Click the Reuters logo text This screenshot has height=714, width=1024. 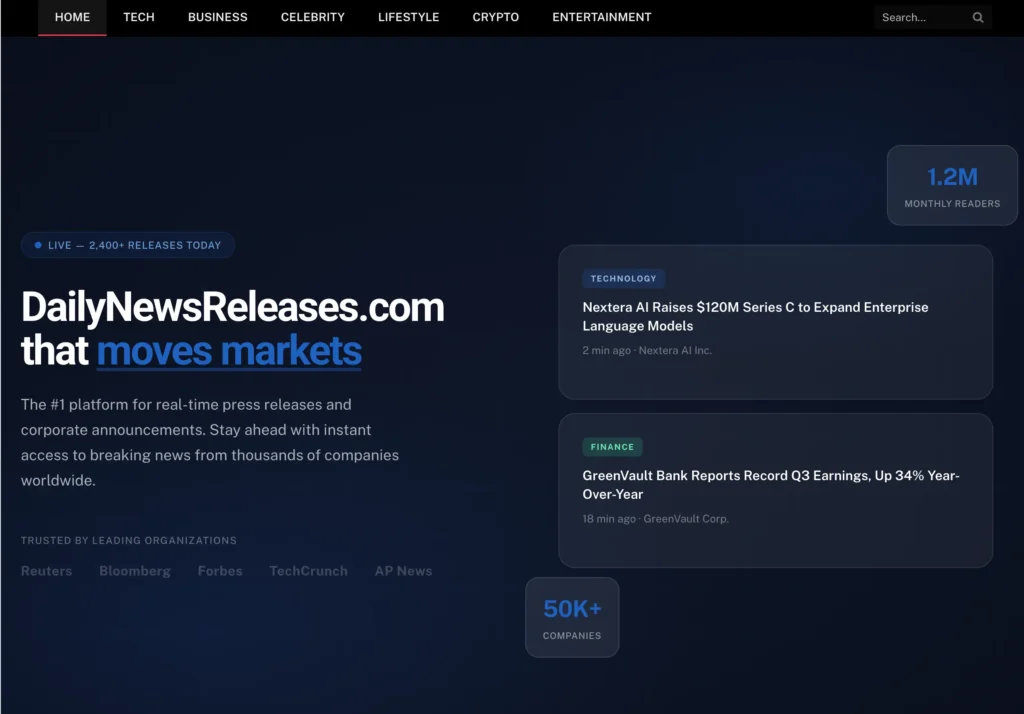[x=46, y=571]
